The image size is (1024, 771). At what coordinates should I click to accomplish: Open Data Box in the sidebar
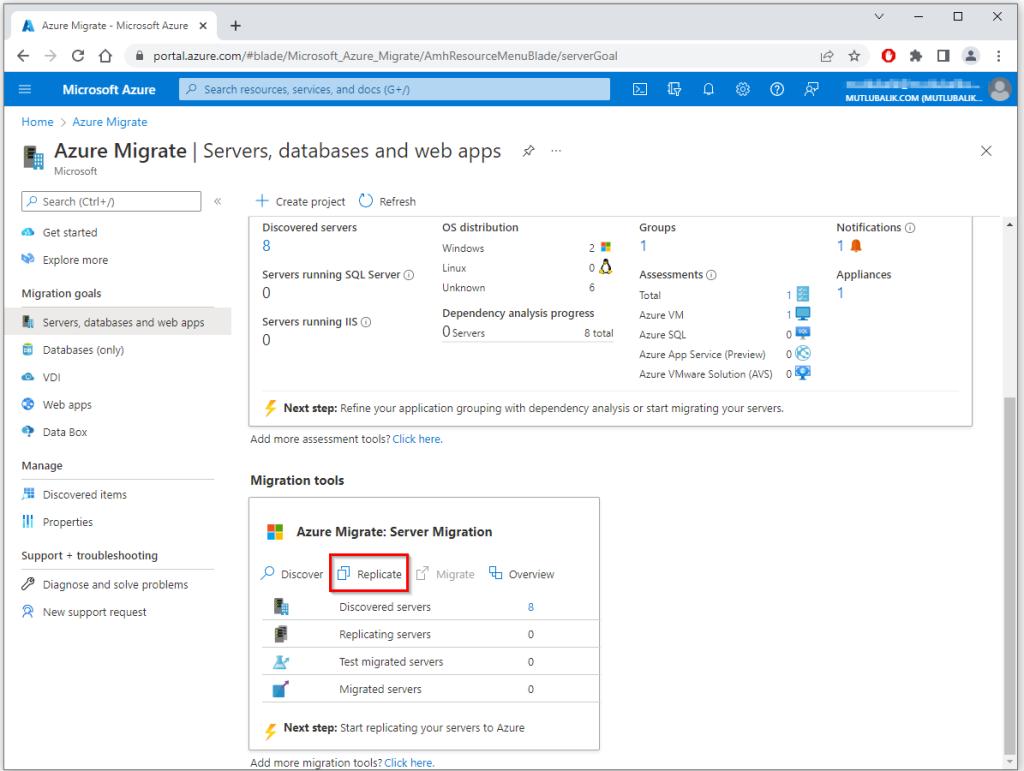65,432
